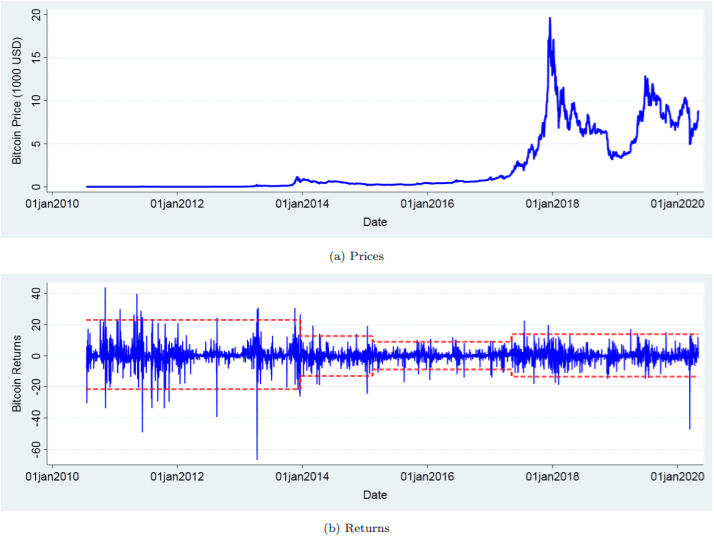Click the 40 y-axis label on Returns chart

pos(35,294)
